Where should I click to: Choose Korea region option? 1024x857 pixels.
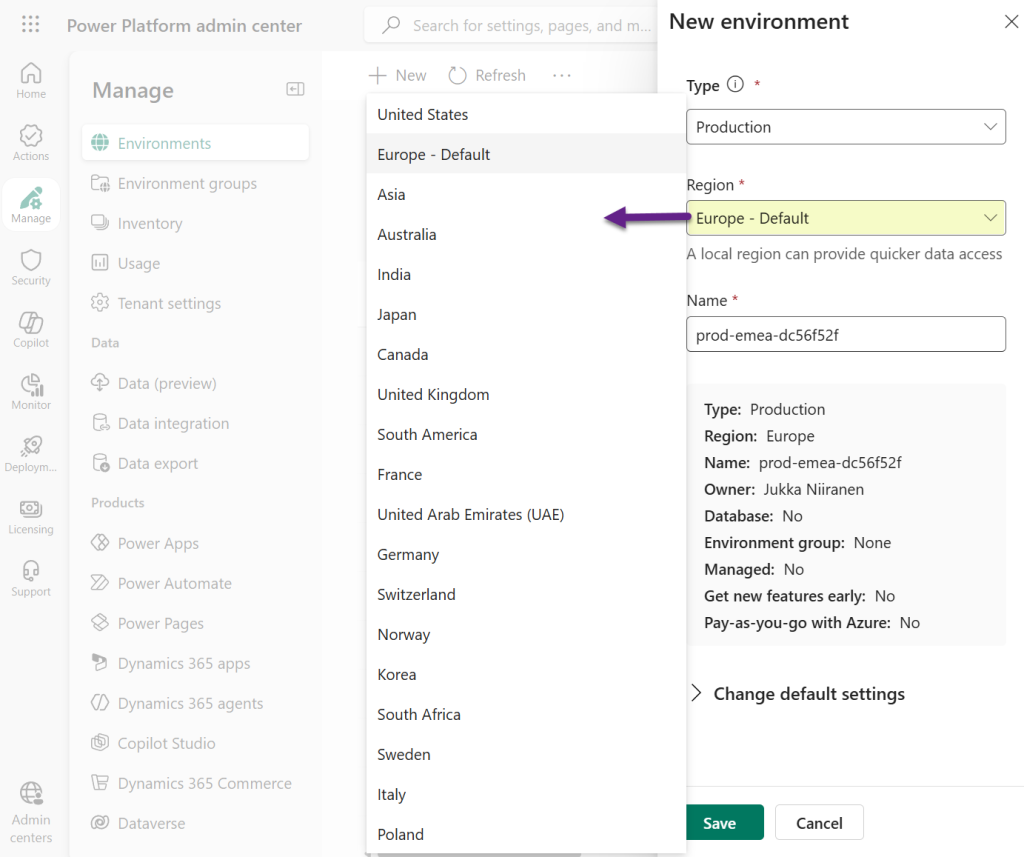click(x=526, y=675)
